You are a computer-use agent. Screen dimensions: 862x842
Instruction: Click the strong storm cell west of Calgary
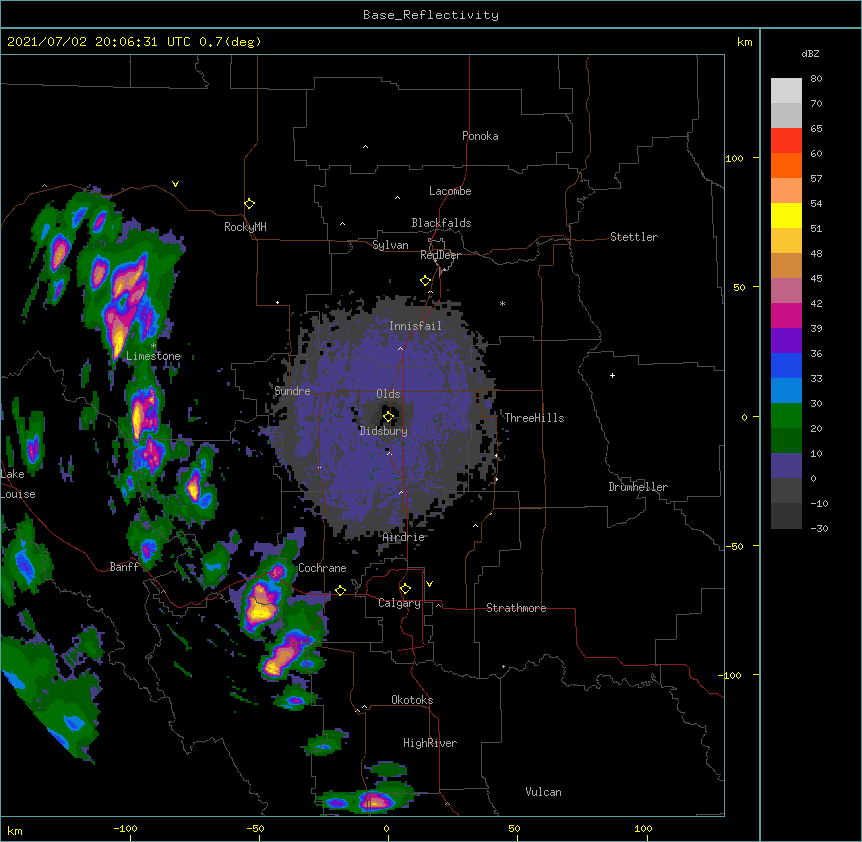(261, 607)
